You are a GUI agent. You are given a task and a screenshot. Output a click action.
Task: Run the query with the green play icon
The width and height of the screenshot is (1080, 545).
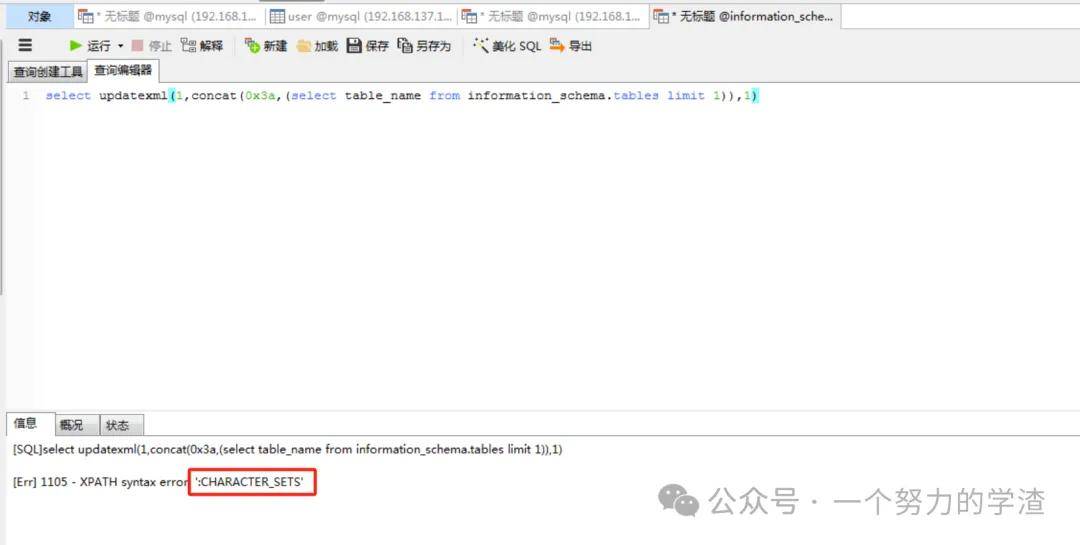point(76,45)
